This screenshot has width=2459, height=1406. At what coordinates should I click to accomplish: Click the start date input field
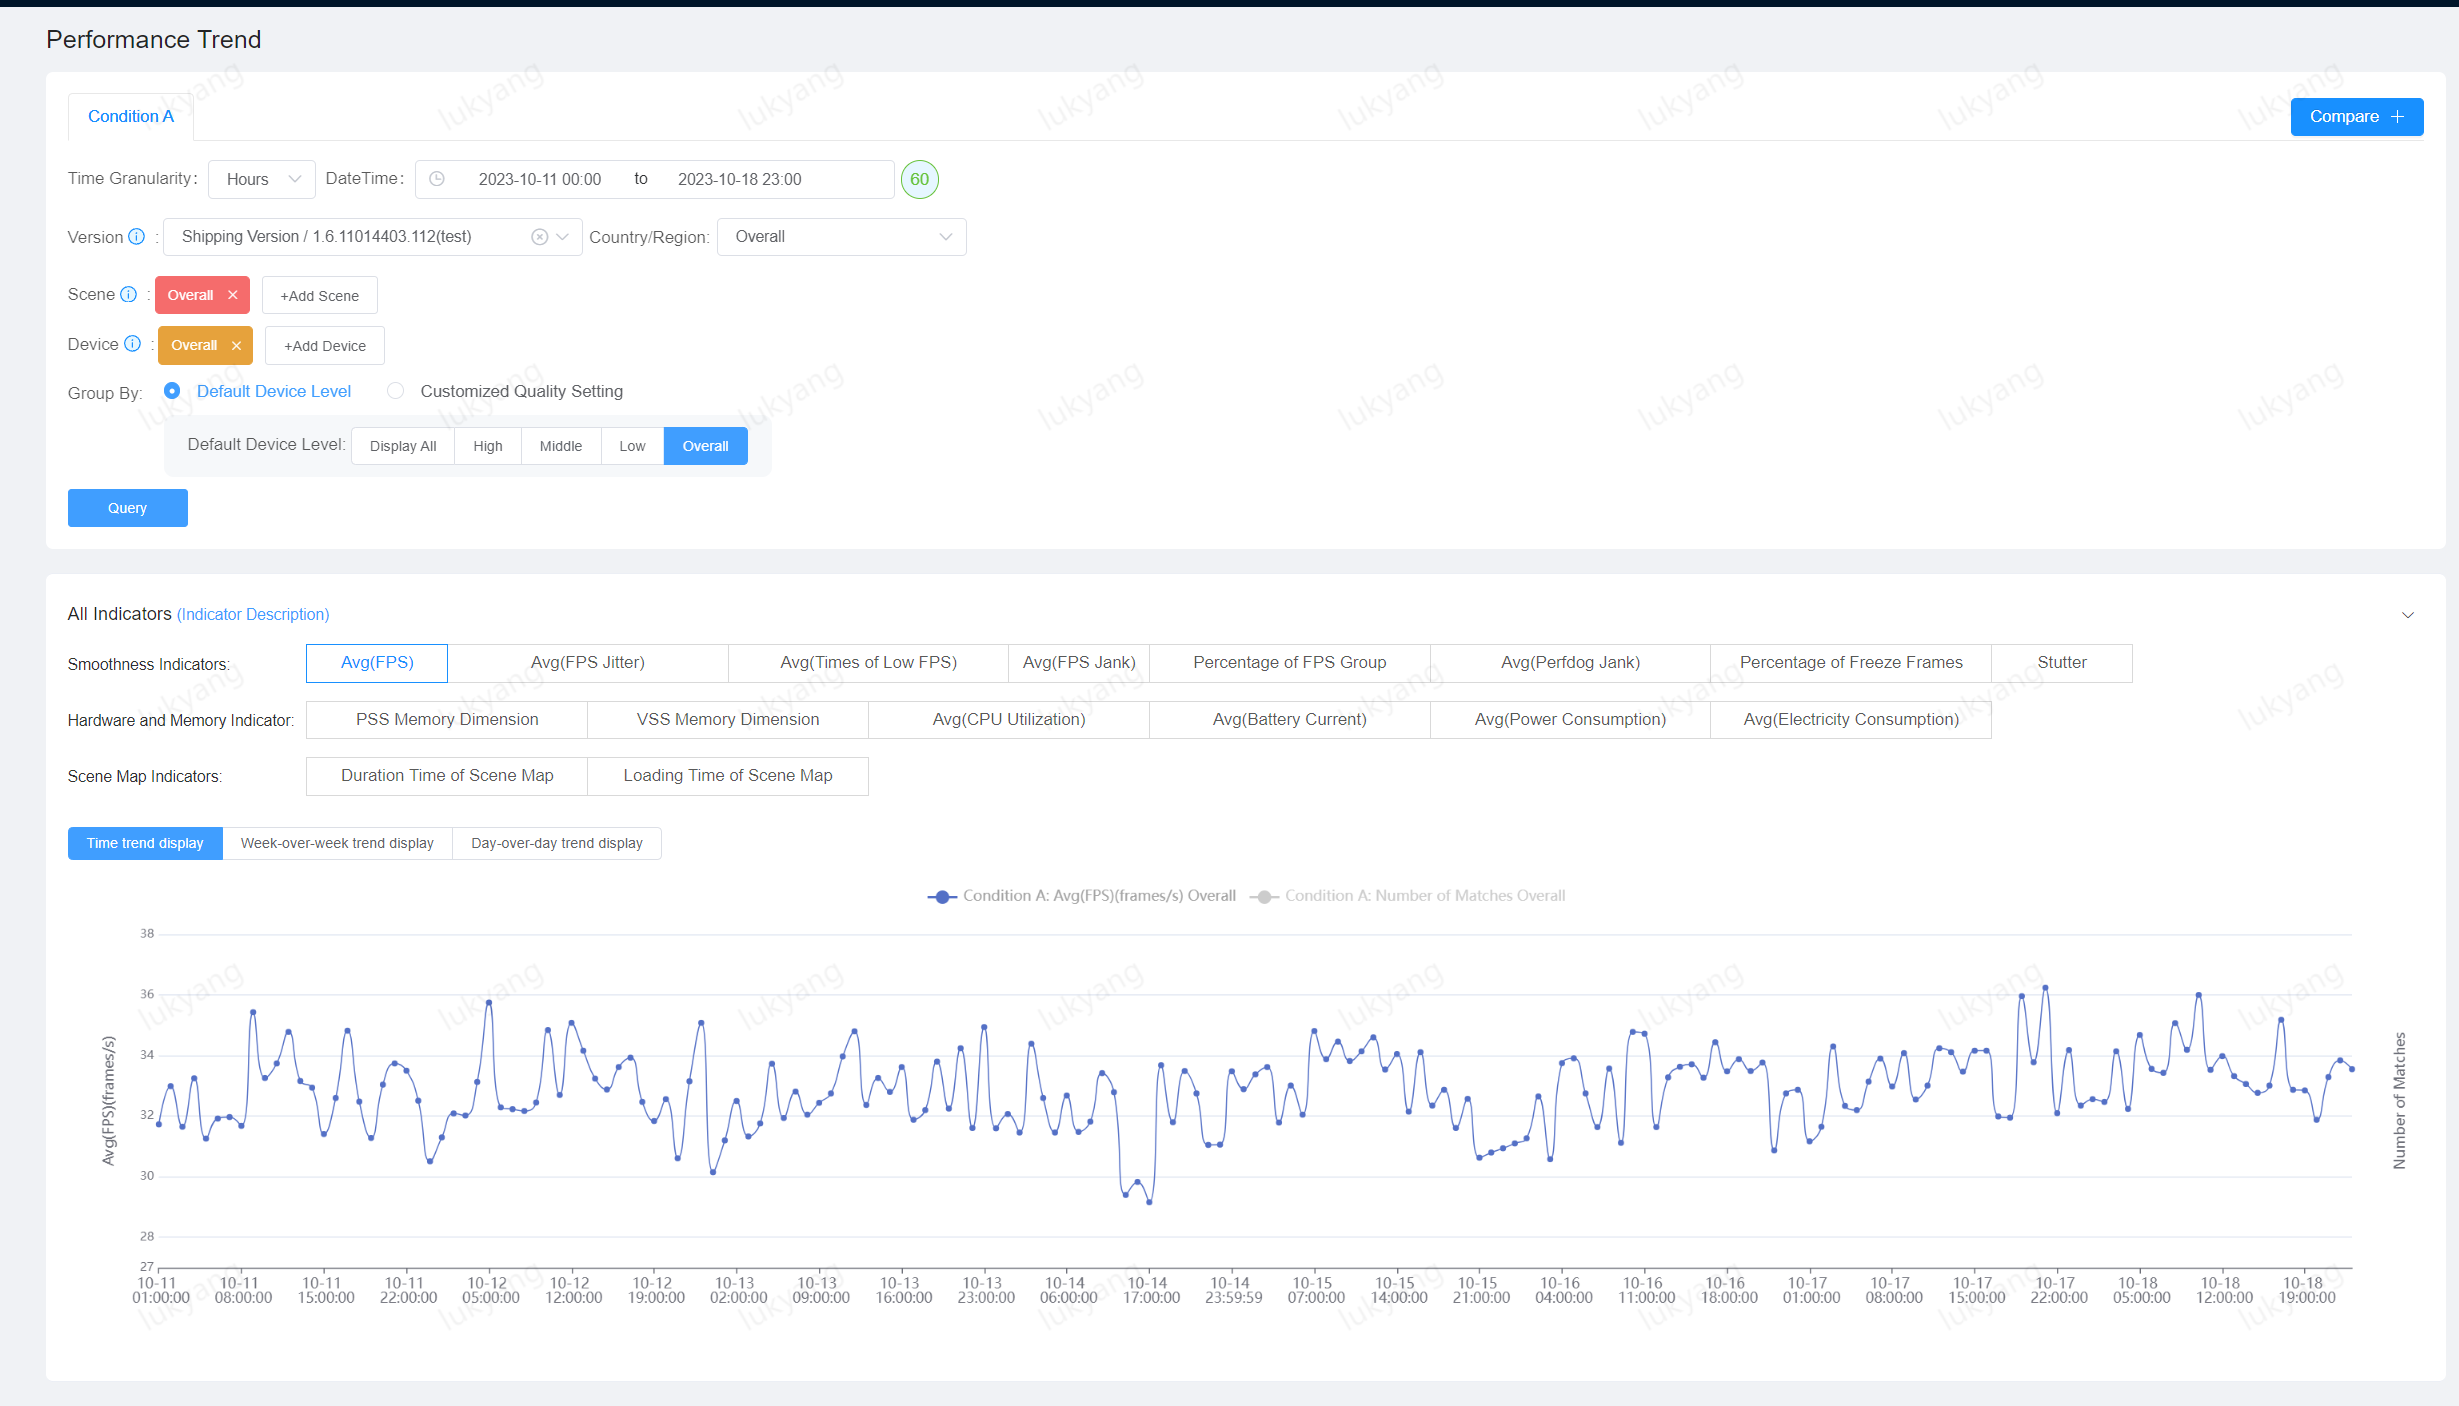(x=539, y=179)
